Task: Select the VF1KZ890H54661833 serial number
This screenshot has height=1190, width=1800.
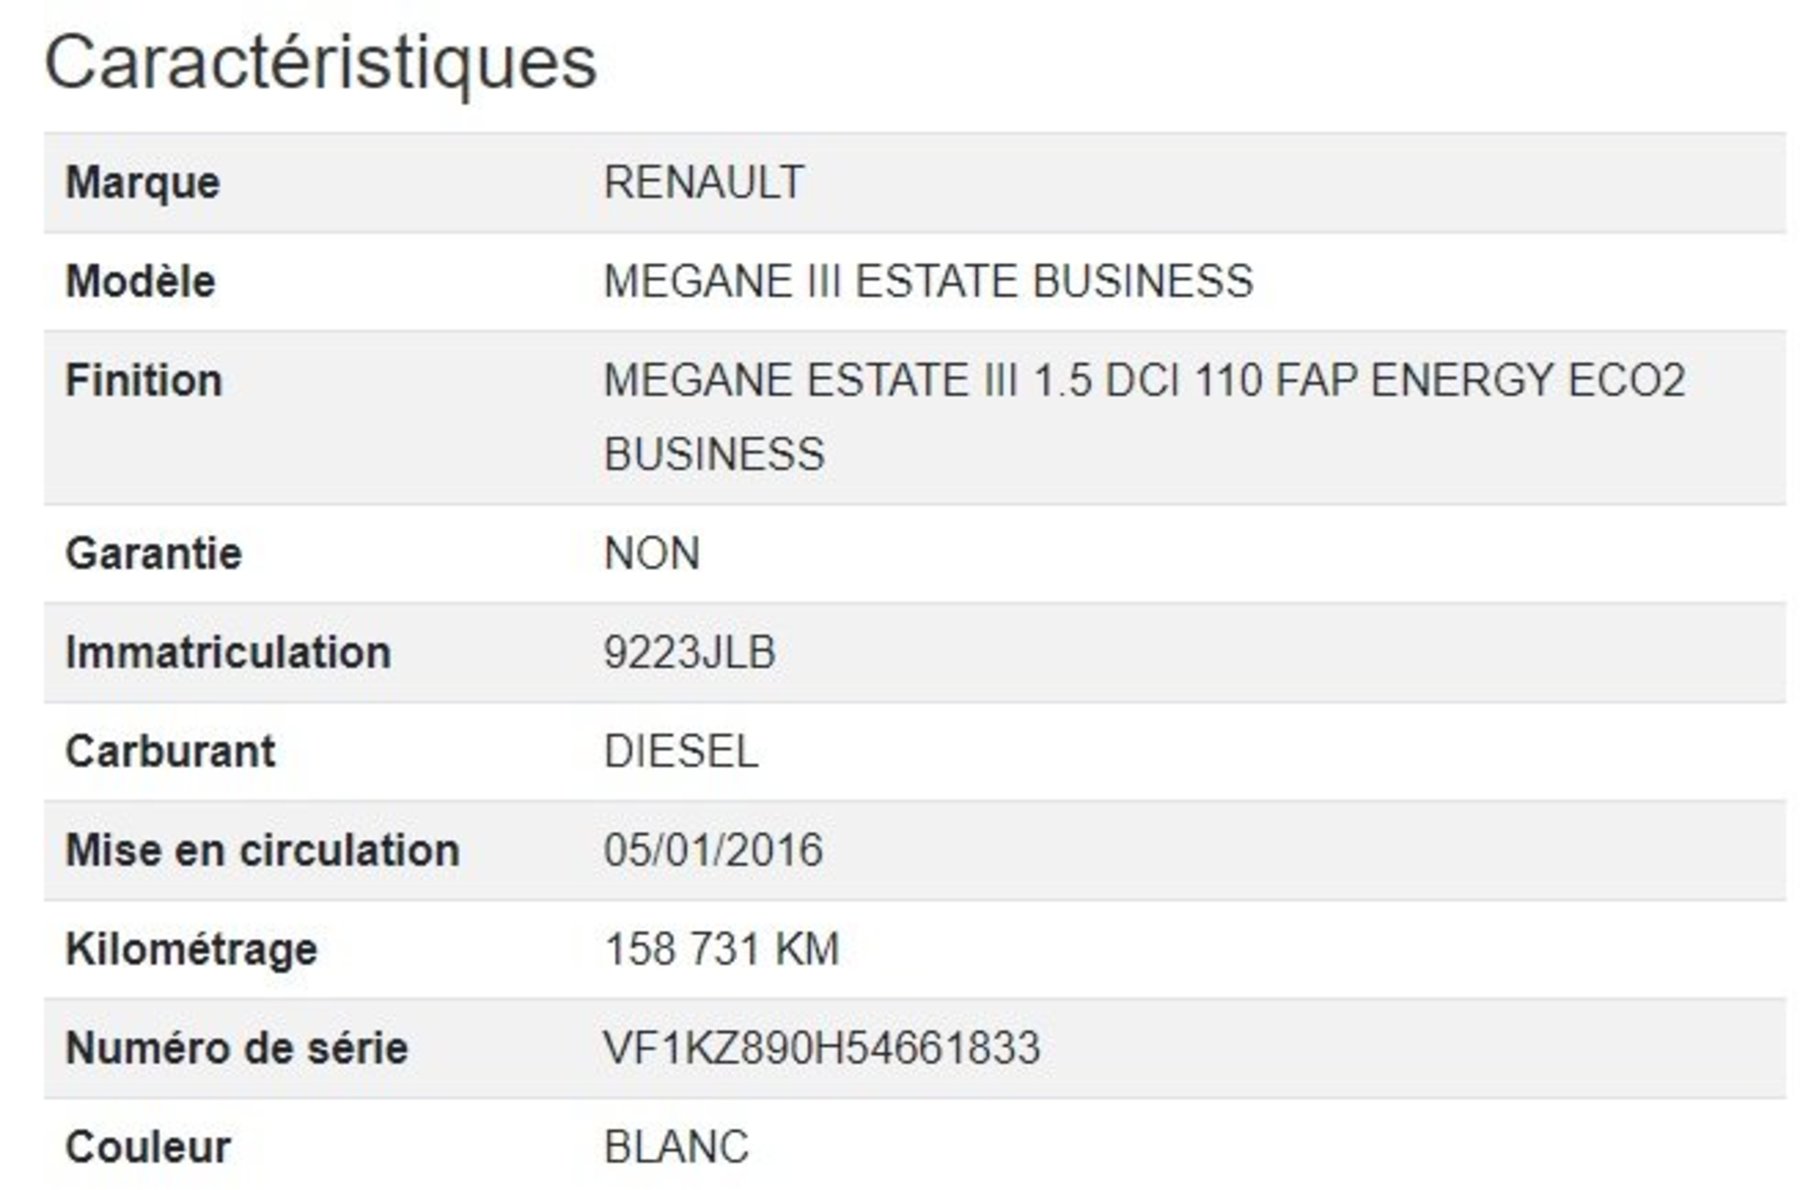Action: click(822, 1049)
